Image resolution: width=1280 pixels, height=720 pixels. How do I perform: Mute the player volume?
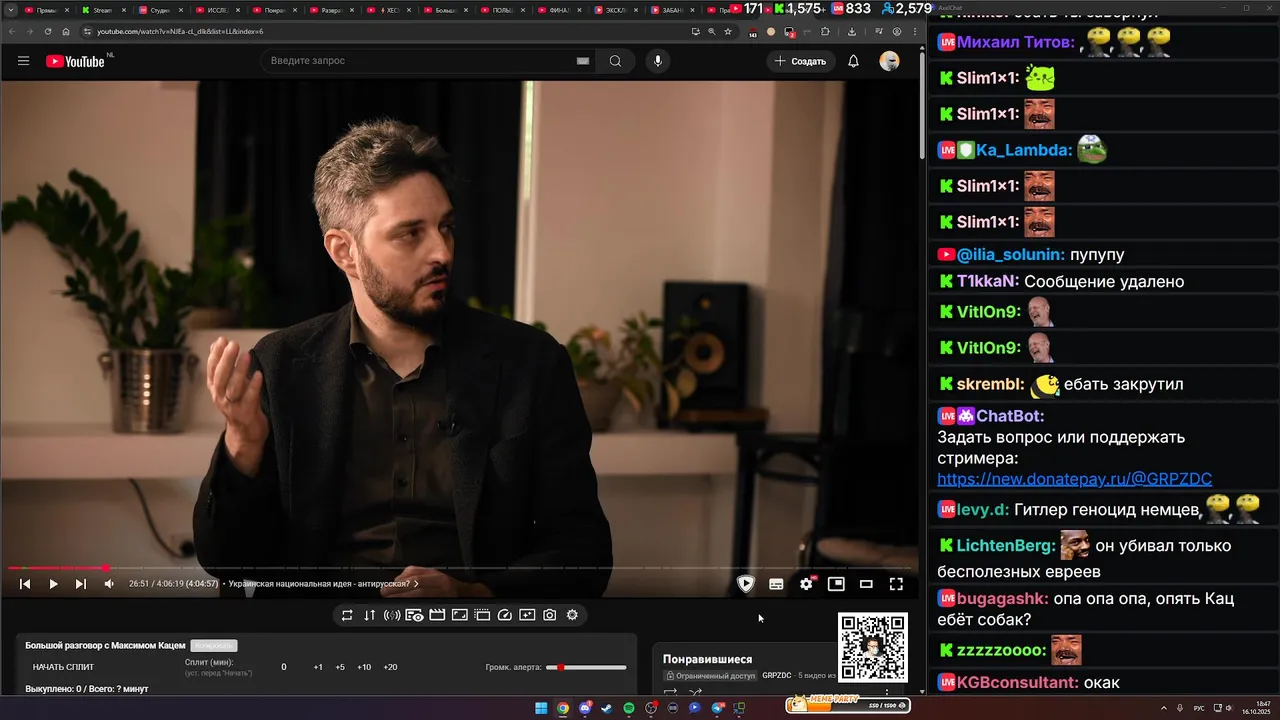point(109,584)
